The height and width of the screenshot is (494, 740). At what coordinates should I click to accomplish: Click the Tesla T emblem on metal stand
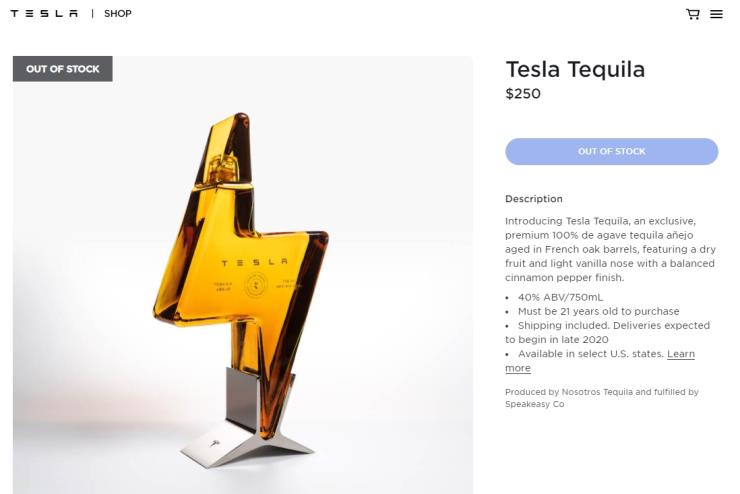coord(213,441)
